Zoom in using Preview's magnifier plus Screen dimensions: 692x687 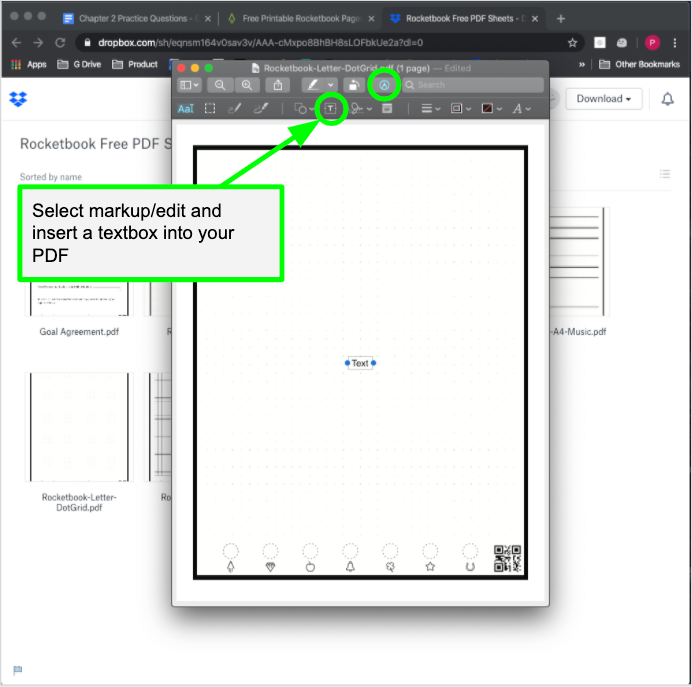tap(247, 85)
